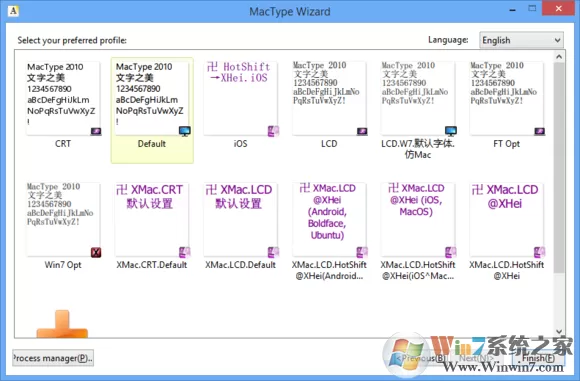Viewport: 580px width, 381px height.
Task: Choose XMac.CRT.Default profile
Action: pyautogui.click(x=152, y=219)
